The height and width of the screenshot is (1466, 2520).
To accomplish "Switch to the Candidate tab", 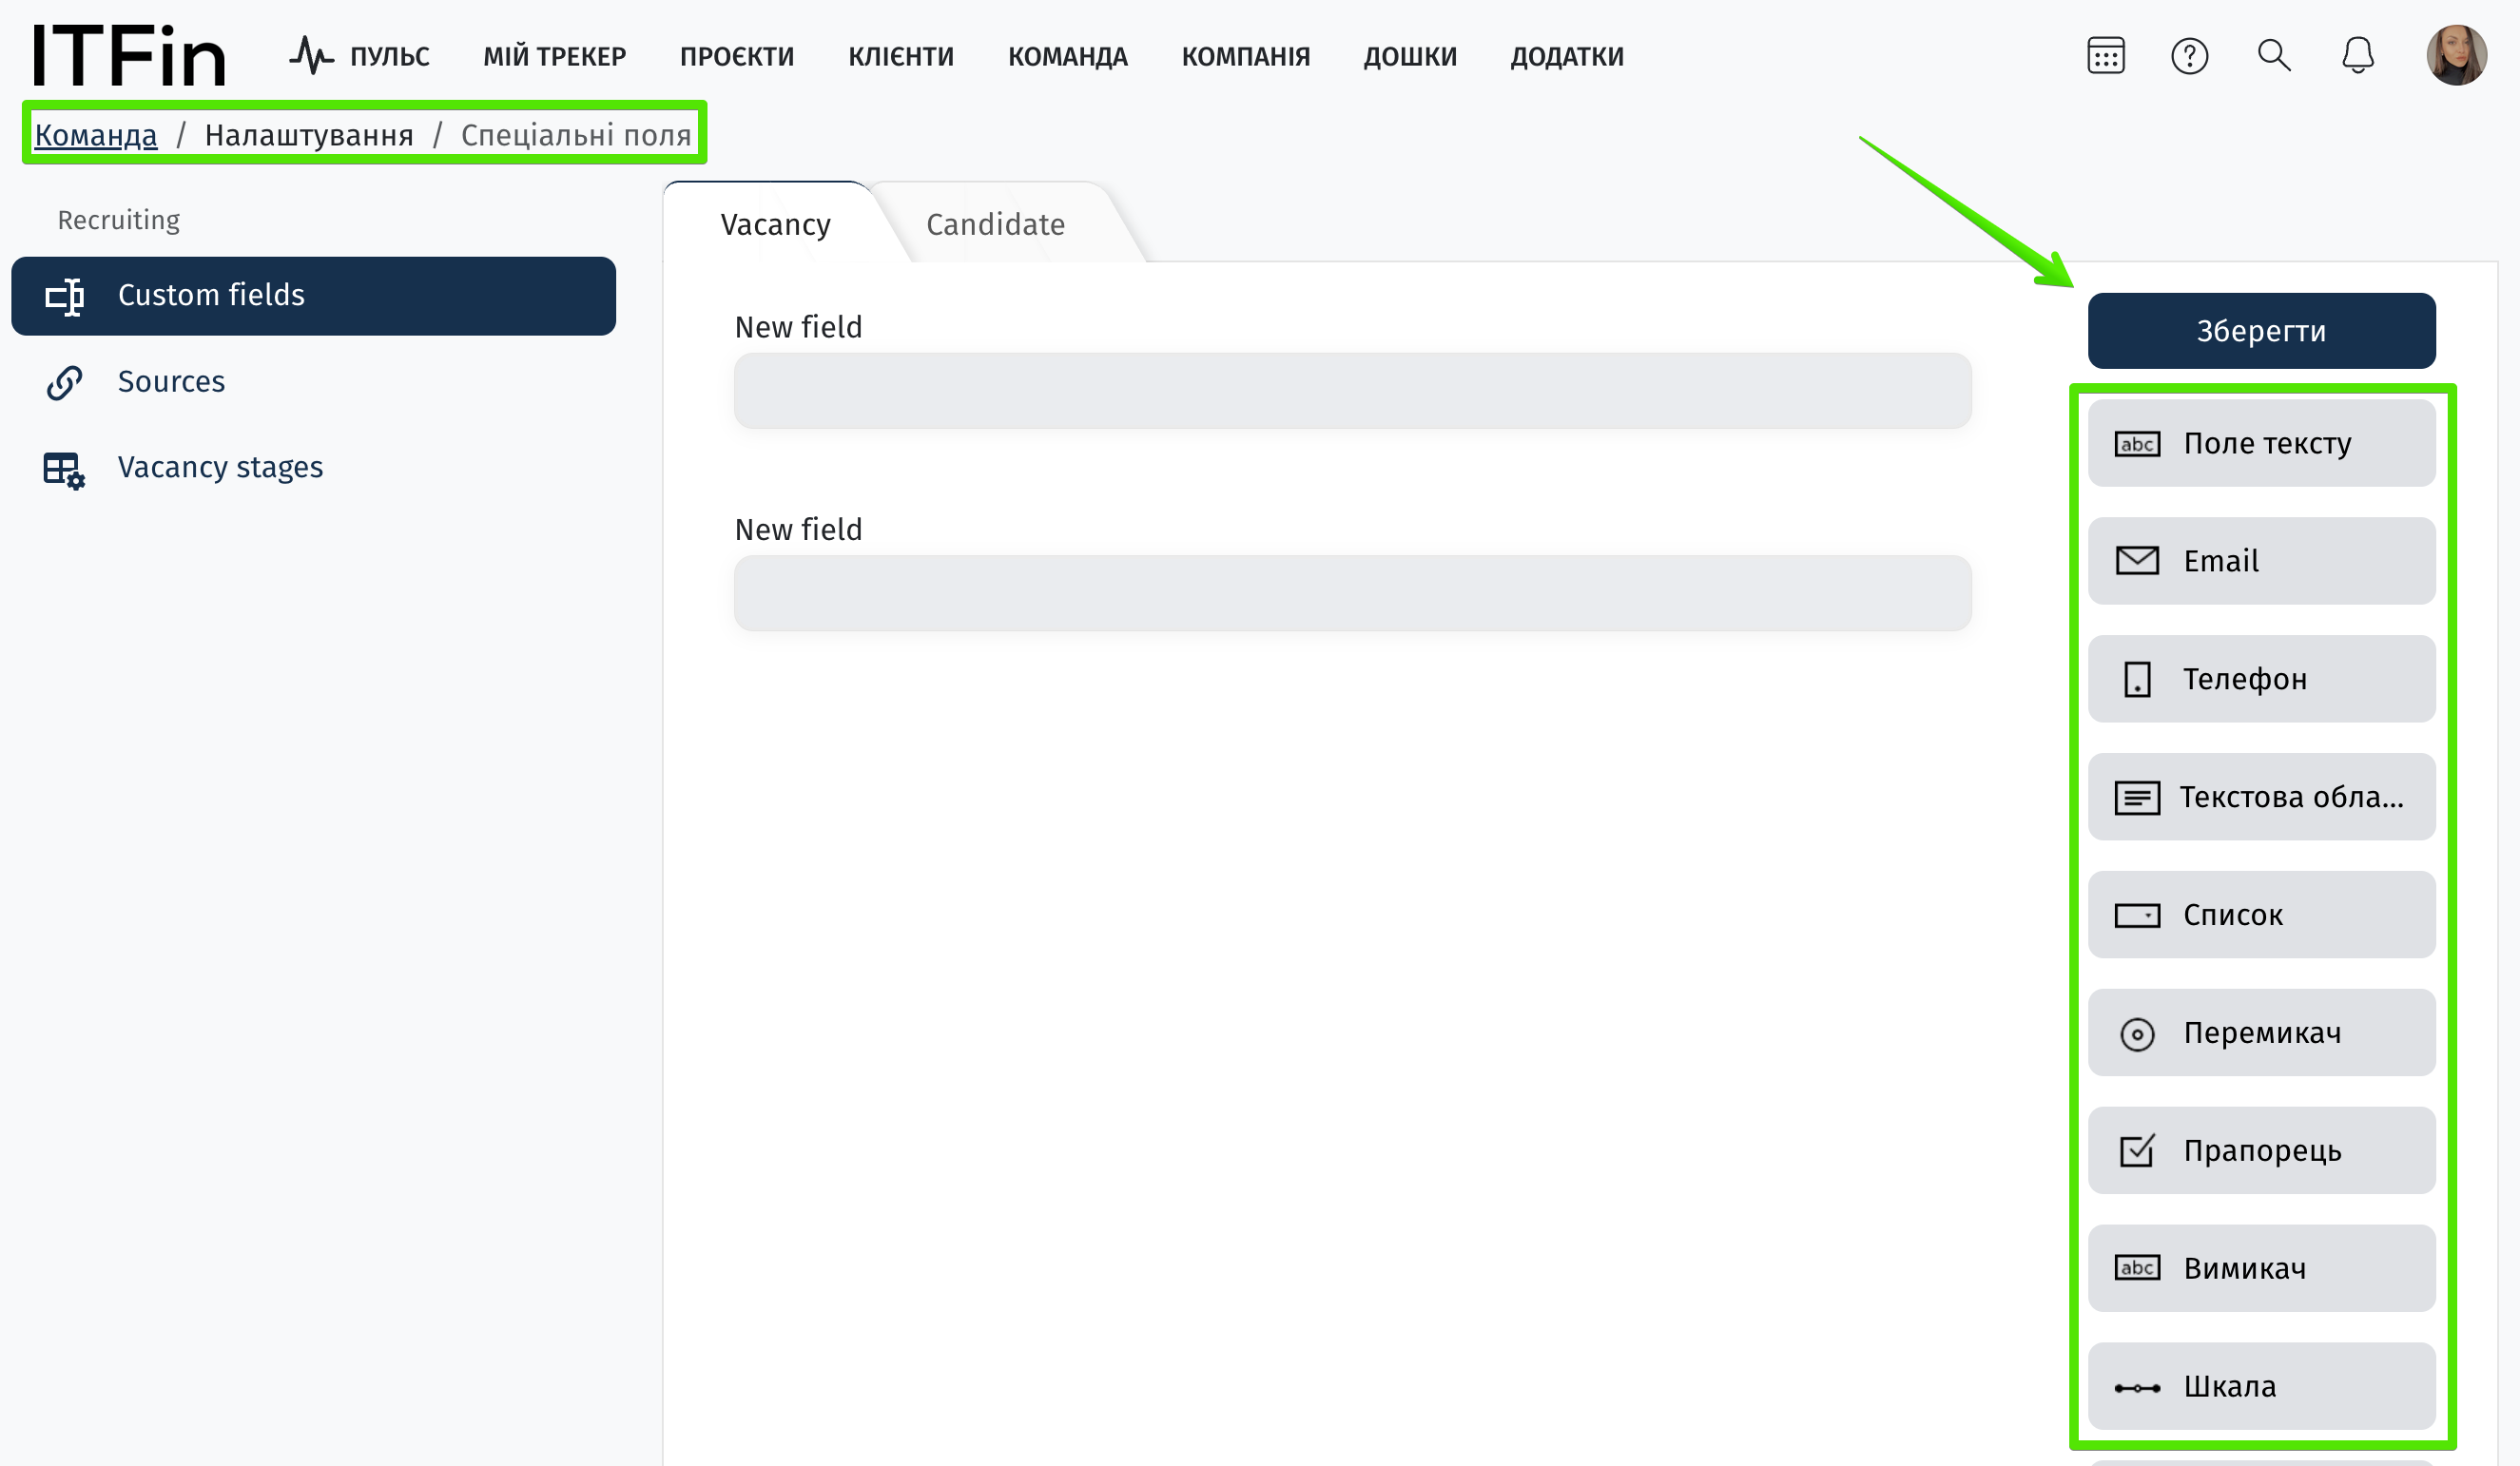I will pyautogui.click(x=996, y=224).
